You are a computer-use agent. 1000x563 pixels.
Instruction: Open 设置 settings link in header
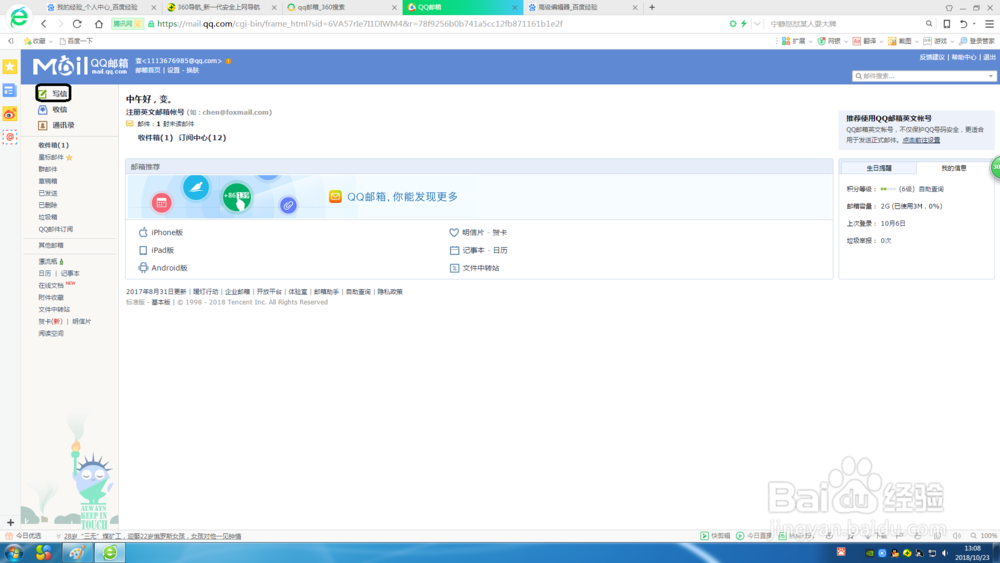(x=173, y=70)
